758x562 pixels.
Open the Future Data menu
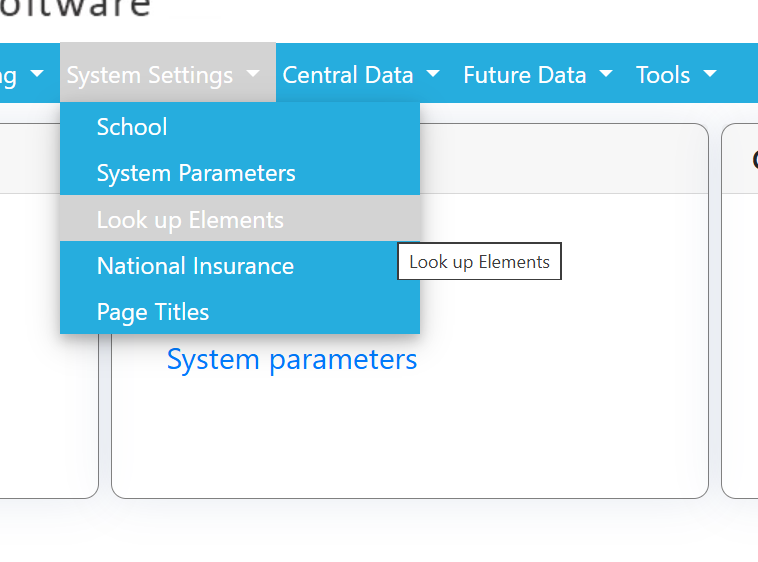pos(525,75)
